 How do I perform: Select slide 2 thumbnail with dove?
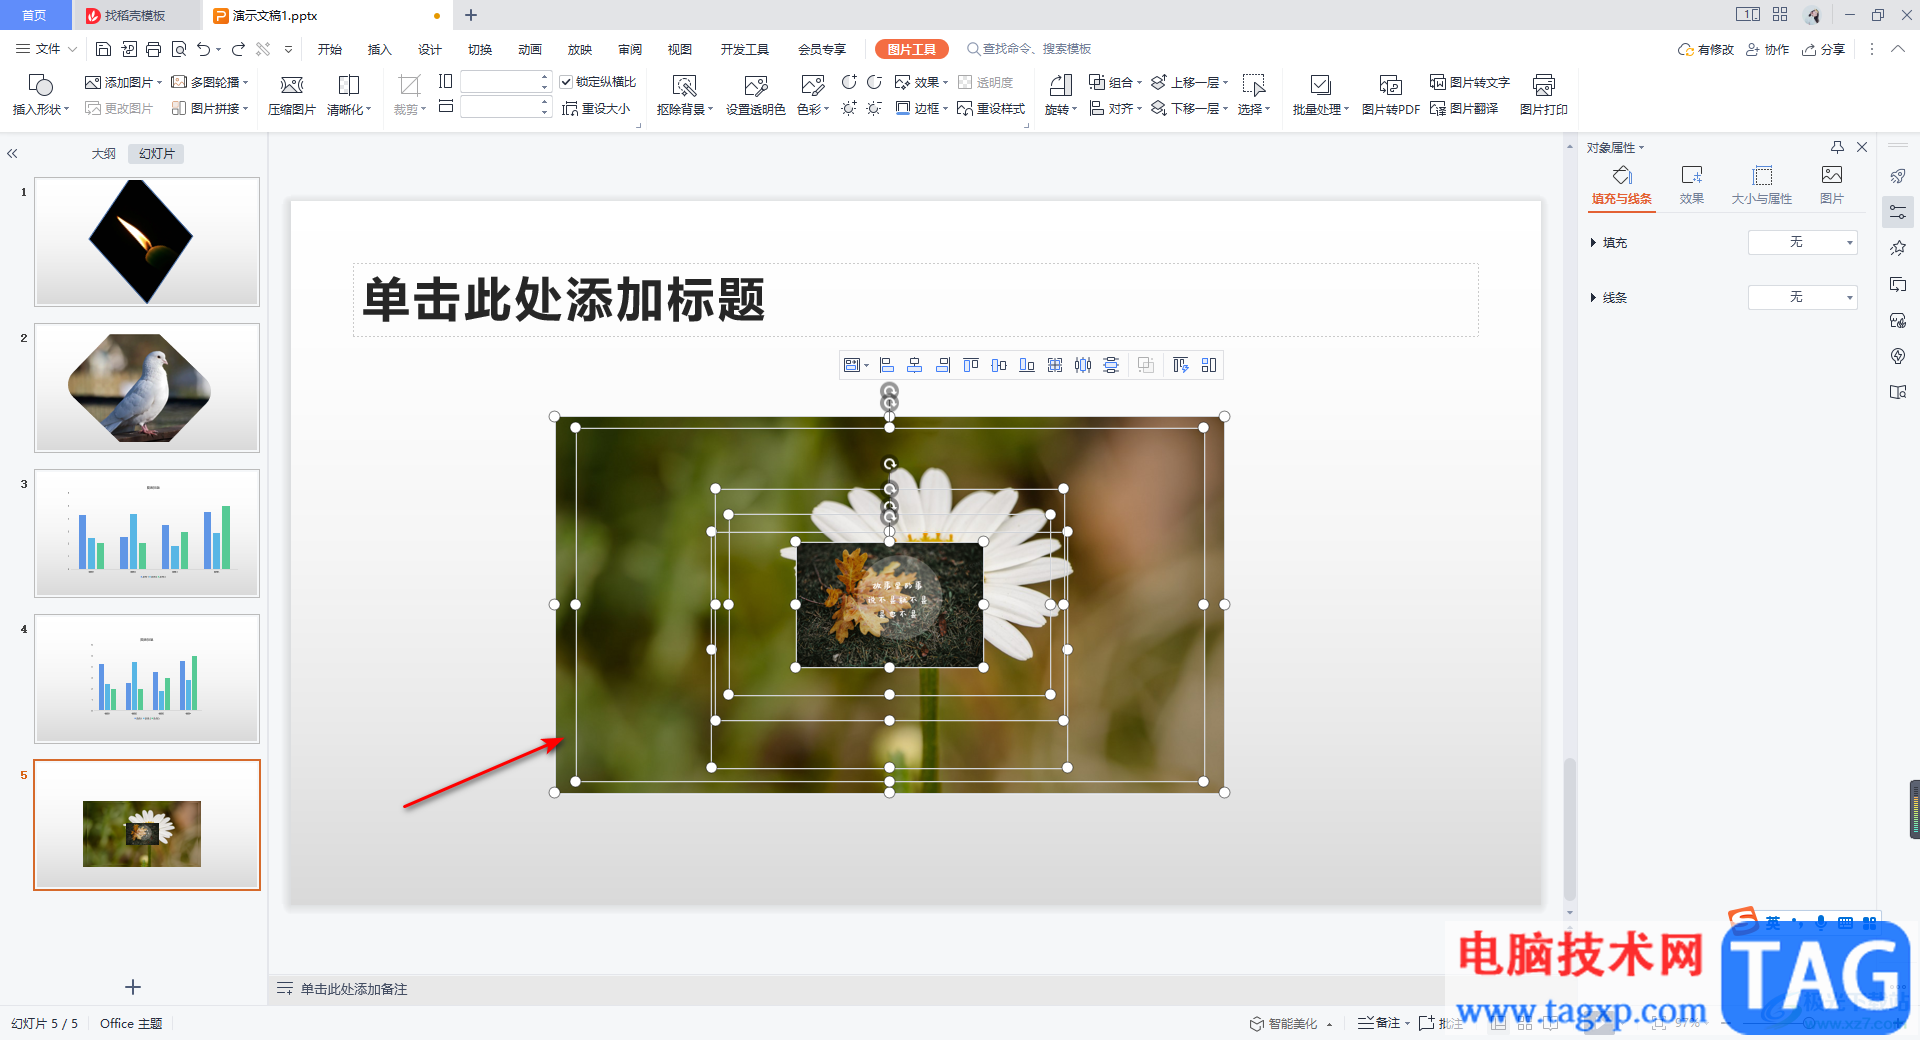point(147,388)
